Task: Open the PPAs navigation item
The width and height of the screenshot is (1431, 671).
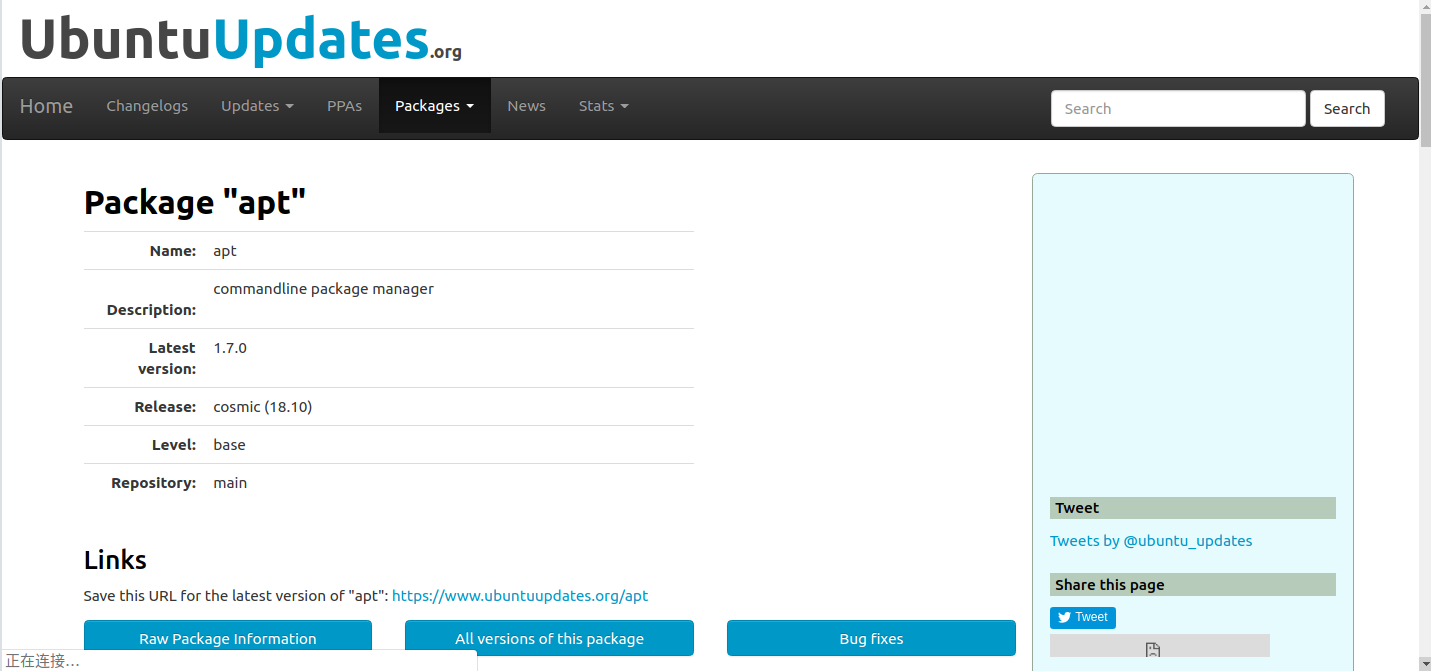Action: point(344,106)
